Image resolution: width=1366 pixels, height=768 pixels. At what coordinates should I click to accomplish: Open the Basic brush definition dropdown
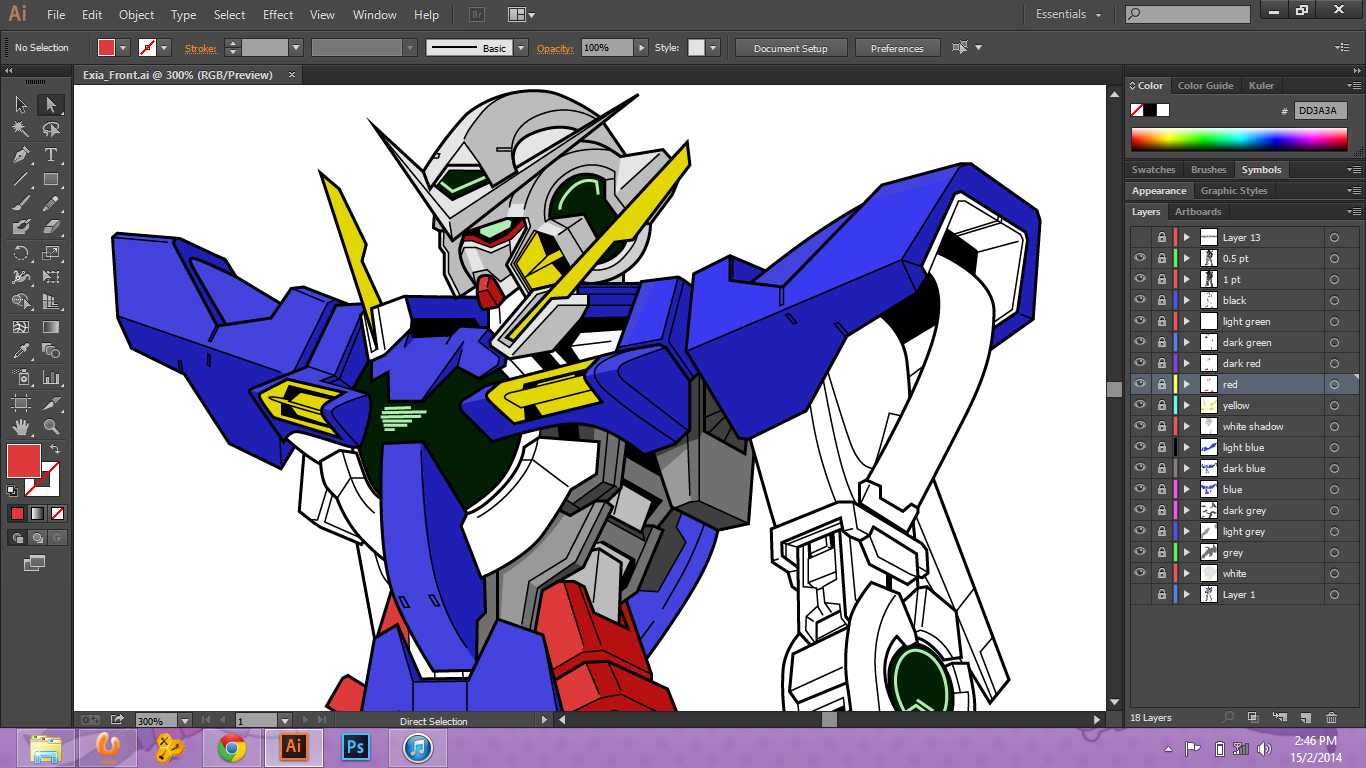click(x=521, y=47)
